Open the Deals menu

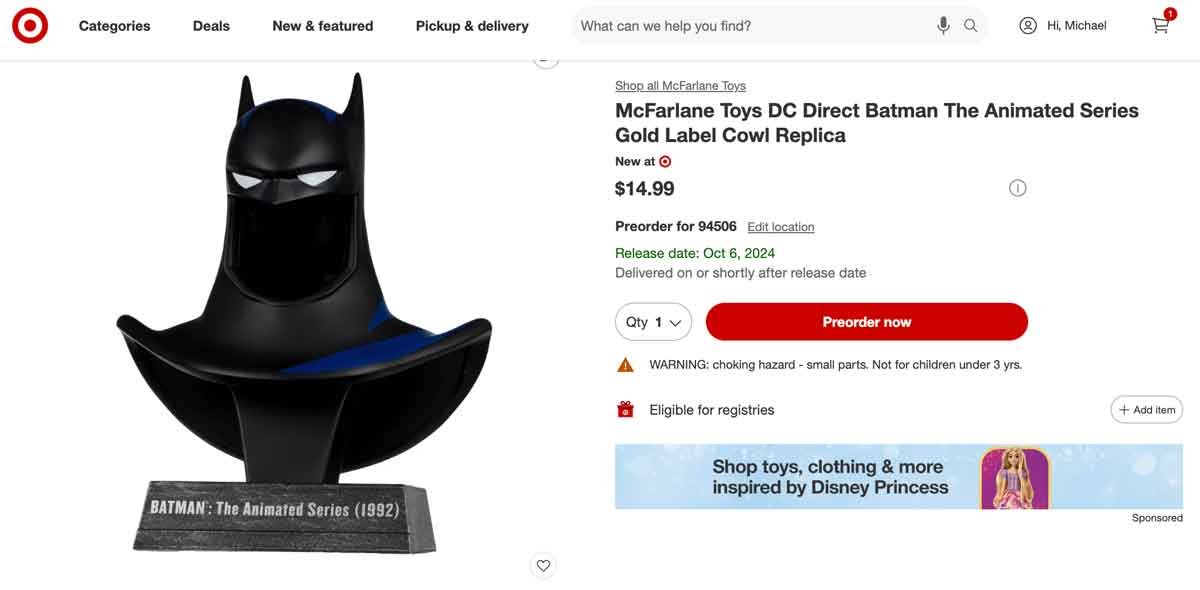click(x=211, y=26)
